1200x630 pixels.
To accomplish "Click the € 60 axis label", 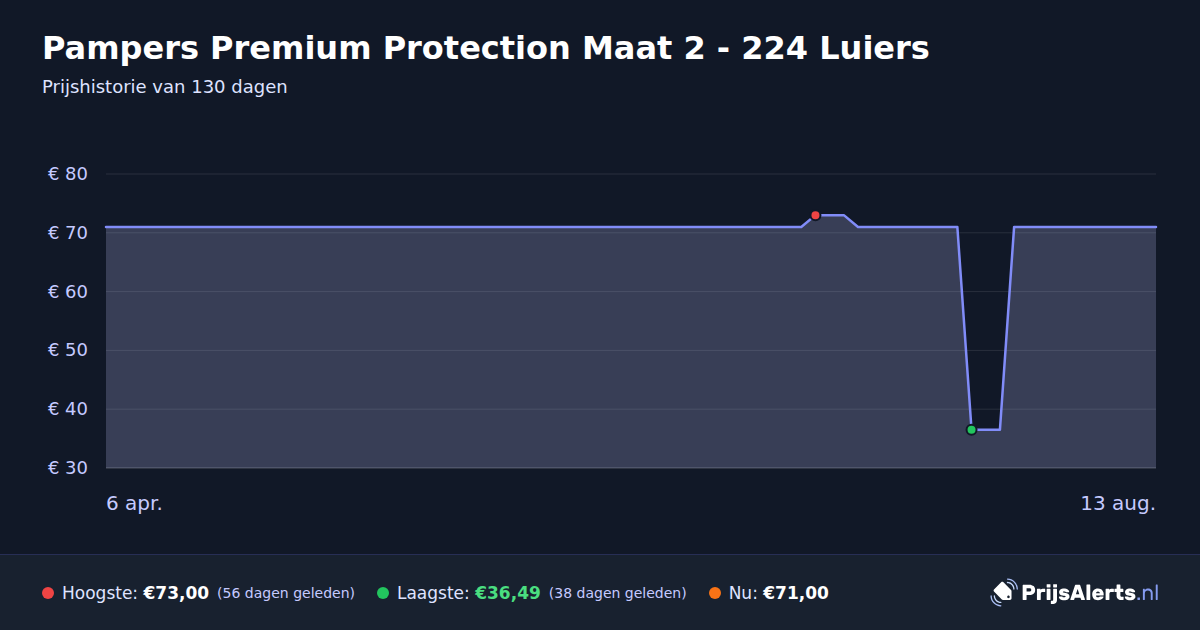I will (x=68, y=292).
